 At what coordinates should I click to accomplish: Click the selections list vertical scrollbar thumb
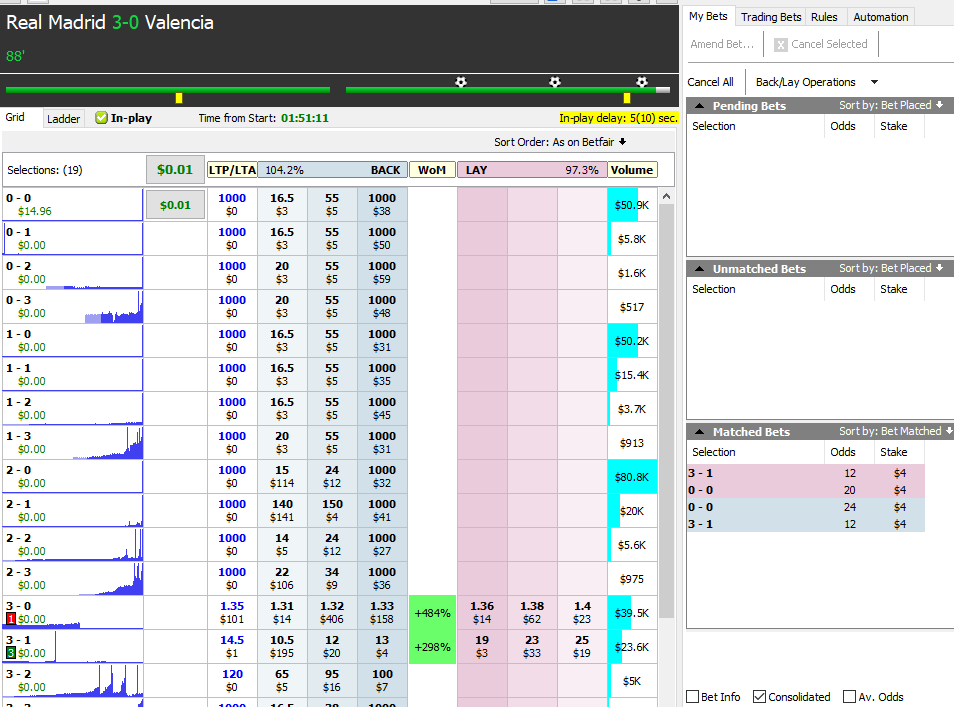pyautogui.click(x=666, y=411)
